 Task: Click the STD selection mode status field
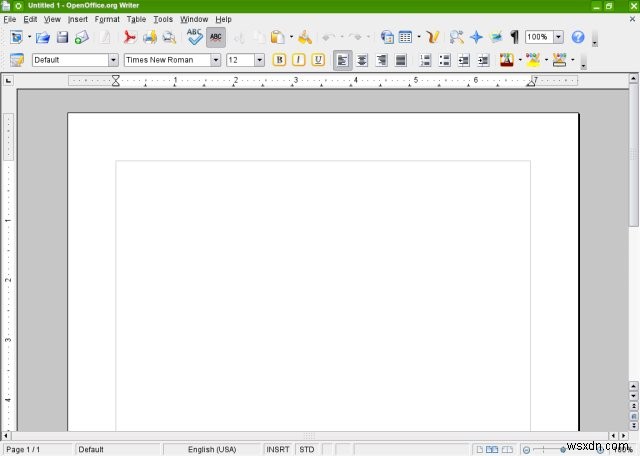pos(307,449)
